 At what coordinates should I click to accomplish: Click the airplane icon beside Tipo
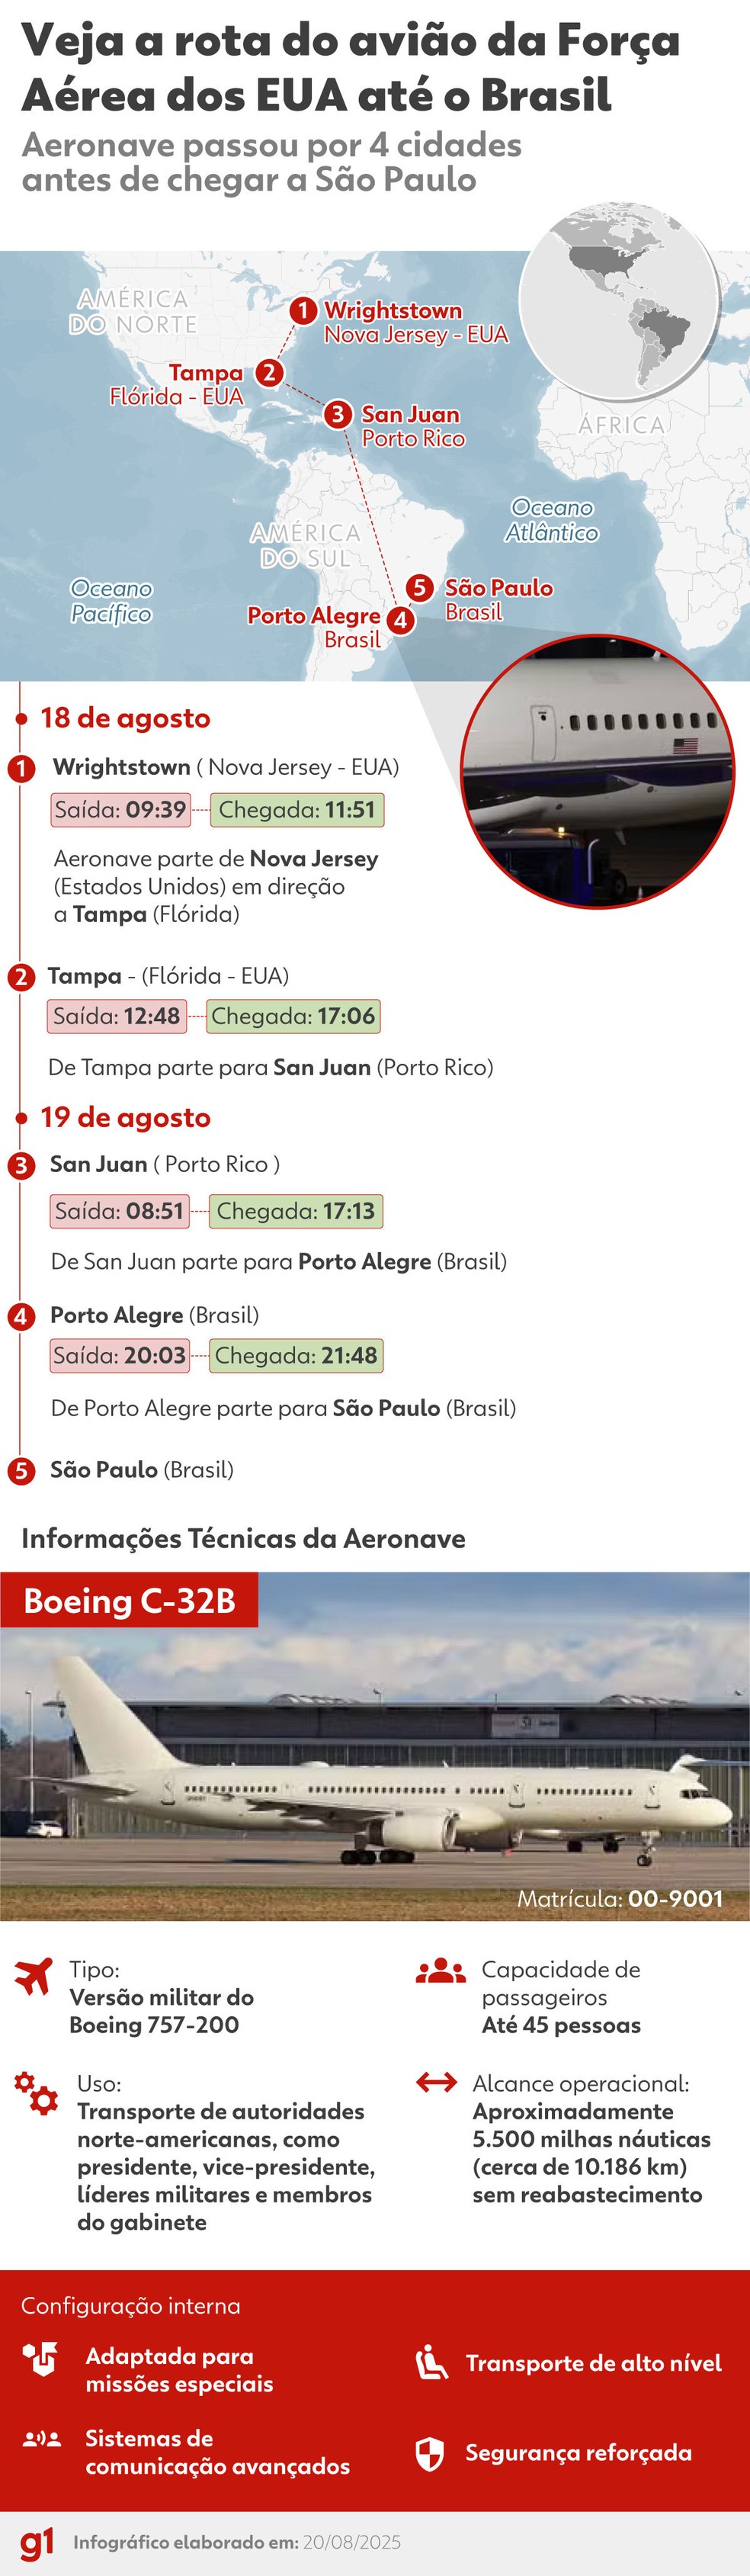tap(34, 1976)
